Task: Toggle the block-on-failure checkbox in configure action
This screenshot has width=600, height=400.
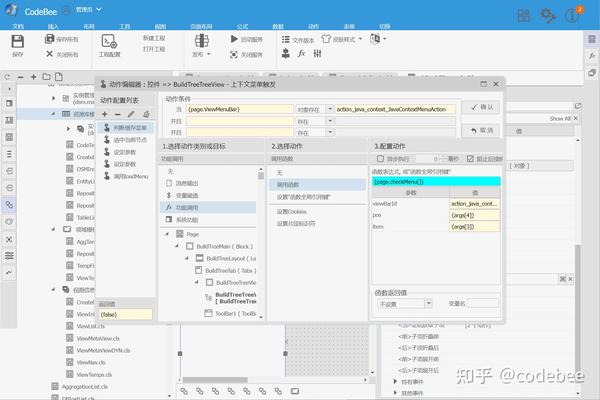Action: (470, 158)
